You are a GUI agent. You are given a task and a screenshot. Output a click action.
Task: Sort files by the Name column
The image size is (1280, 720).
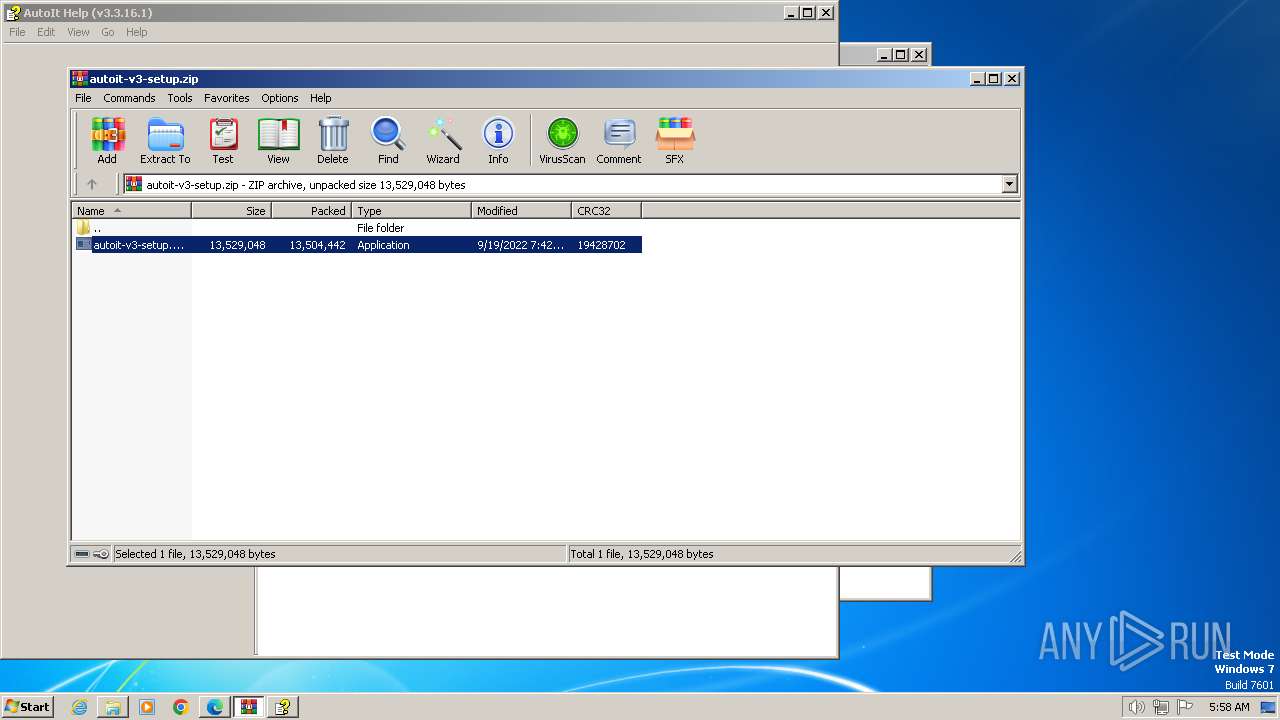tap(131, 211)
